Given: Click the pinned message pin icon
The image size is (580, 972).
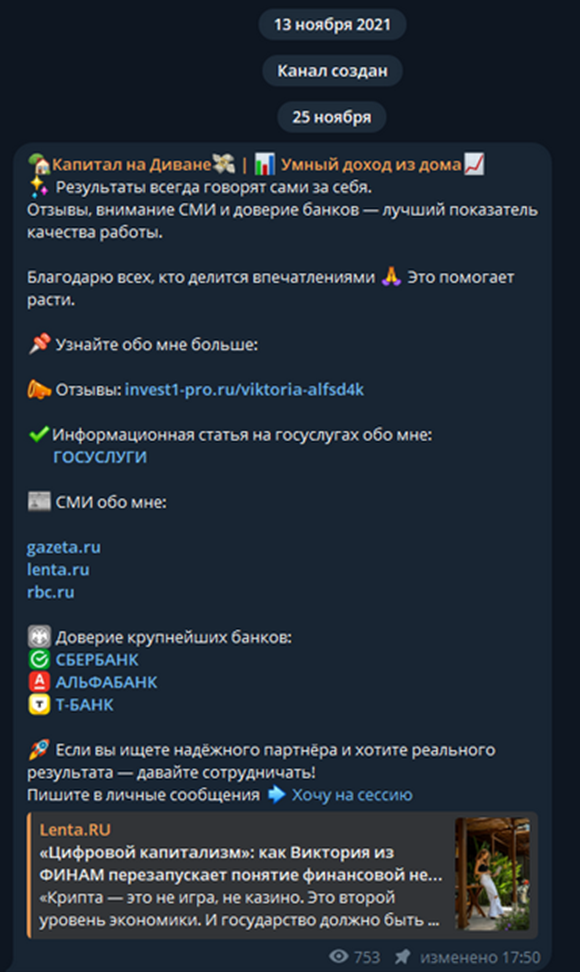Looking at the screenshot, I should [x=403, y=957].
